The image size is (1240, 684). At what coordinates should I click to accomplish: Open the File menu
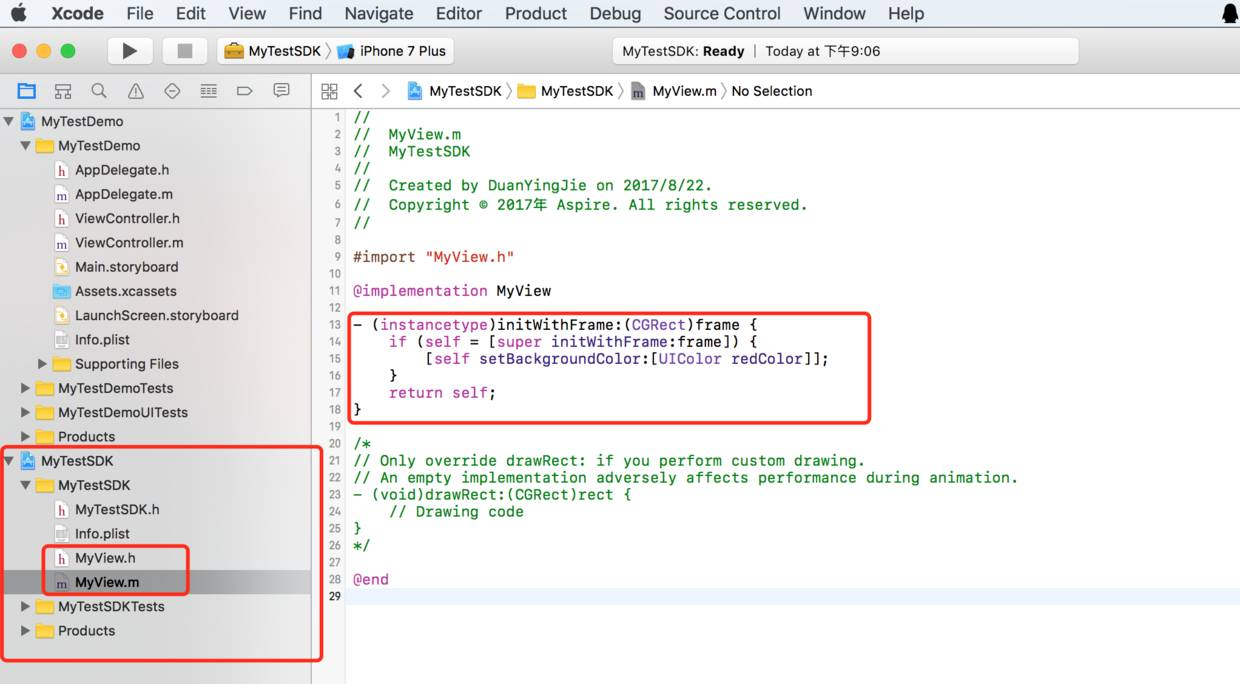[140, 13]
